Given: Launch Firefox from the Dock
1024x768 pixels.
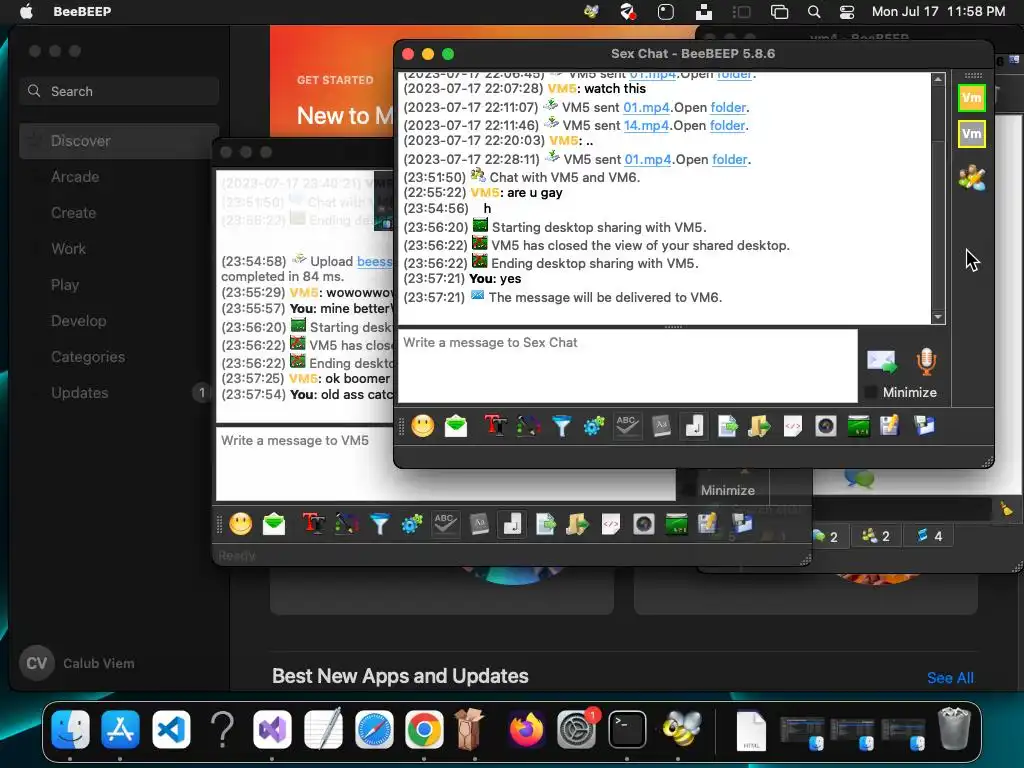Looking at the screenshot, I should (x=526, y=729).
